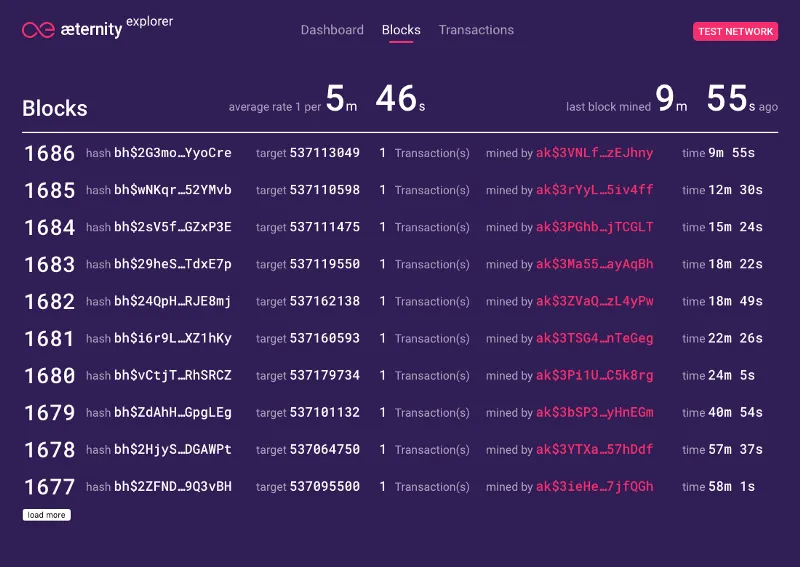Click time value 18m 49s
Screen dimensions: 800x567
point(735,301)
